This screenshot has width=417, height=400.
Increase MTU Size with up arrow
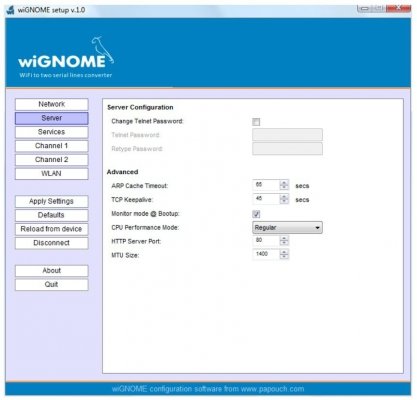pyautogui.click(x=284, y=252)
